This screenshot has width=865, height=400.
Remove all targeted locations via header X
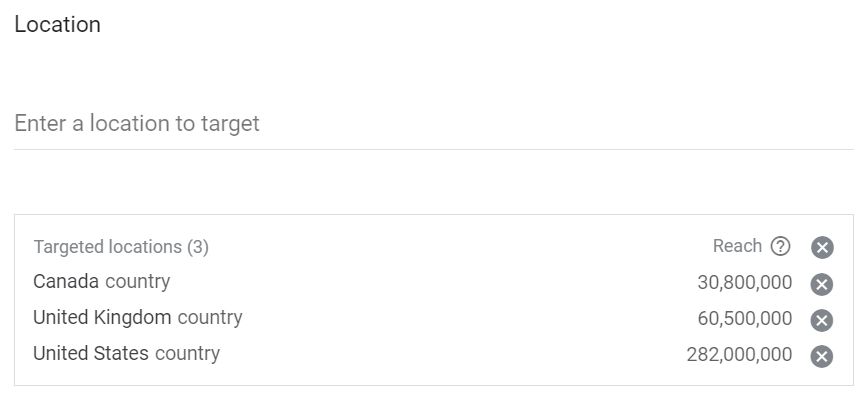[x=822, y=248]
